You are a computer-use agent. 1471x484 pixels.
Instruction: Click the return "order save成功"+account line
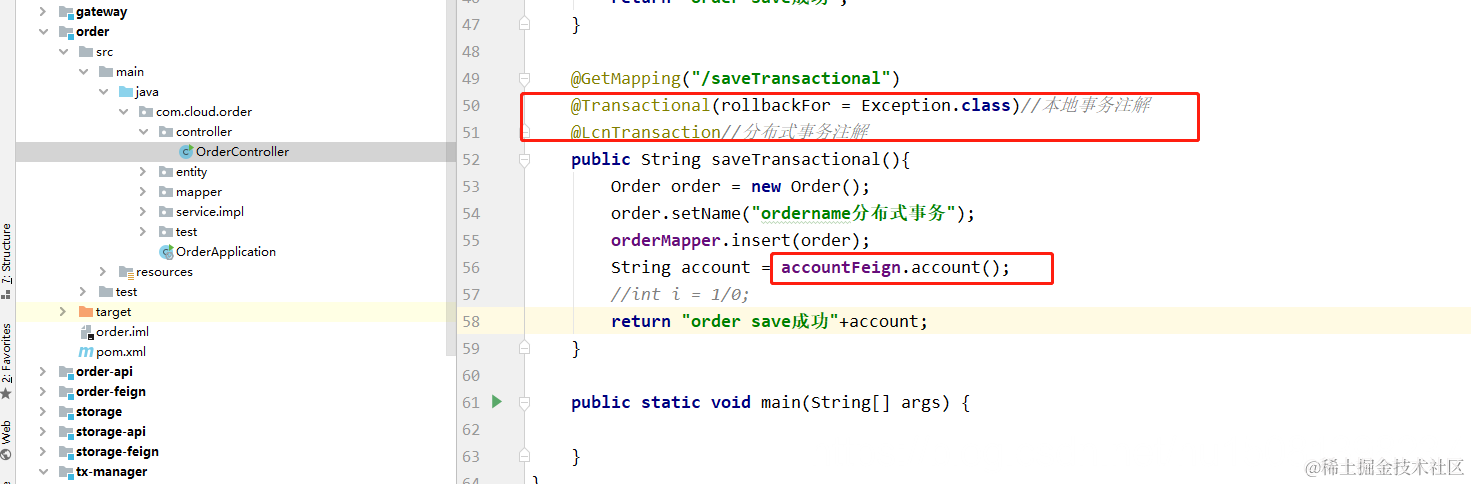[x=770, y=322]
